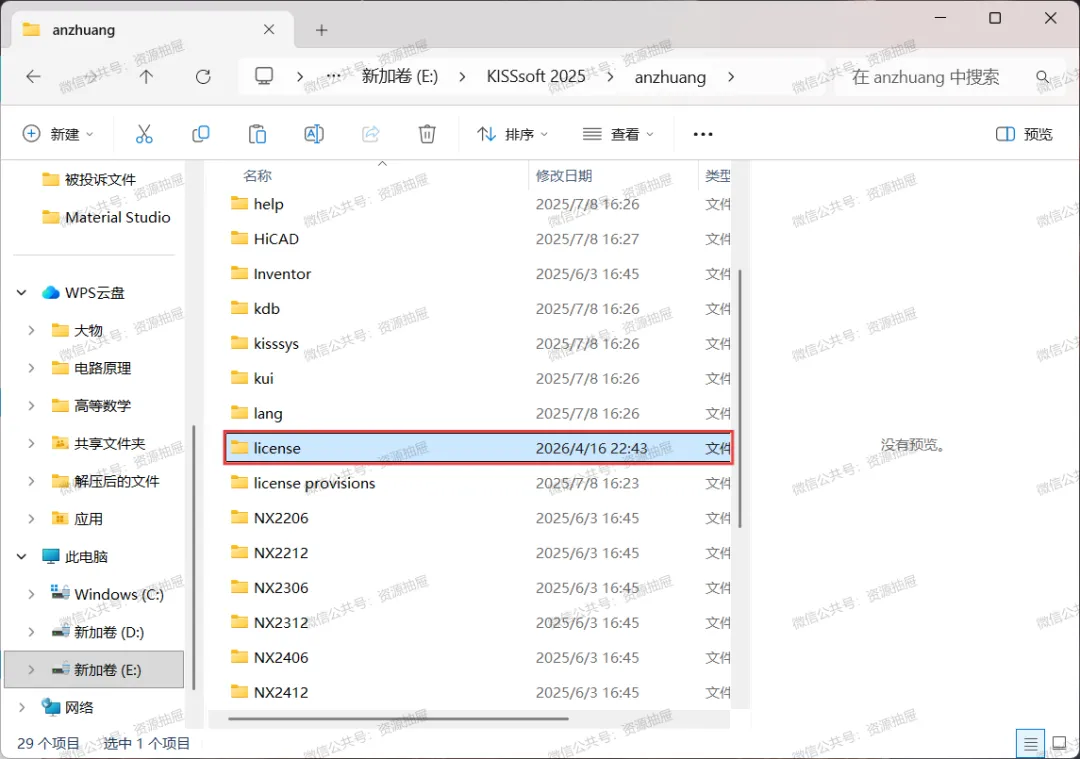Click the HiCAD folder icon
Viewport: 1080px width, 759px height.
point(239,238)
